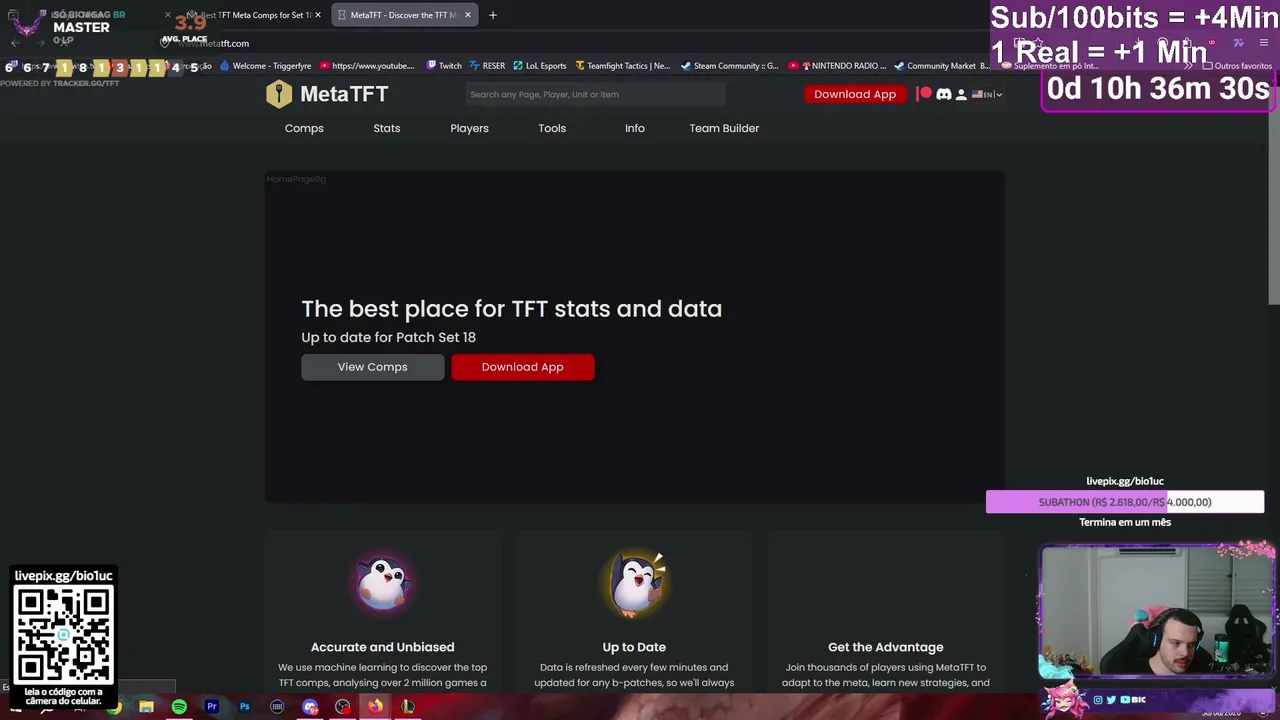1280x720 pixels.
Task: Launch Adobe Photoshop from taskbar
Action: (244, 707)
